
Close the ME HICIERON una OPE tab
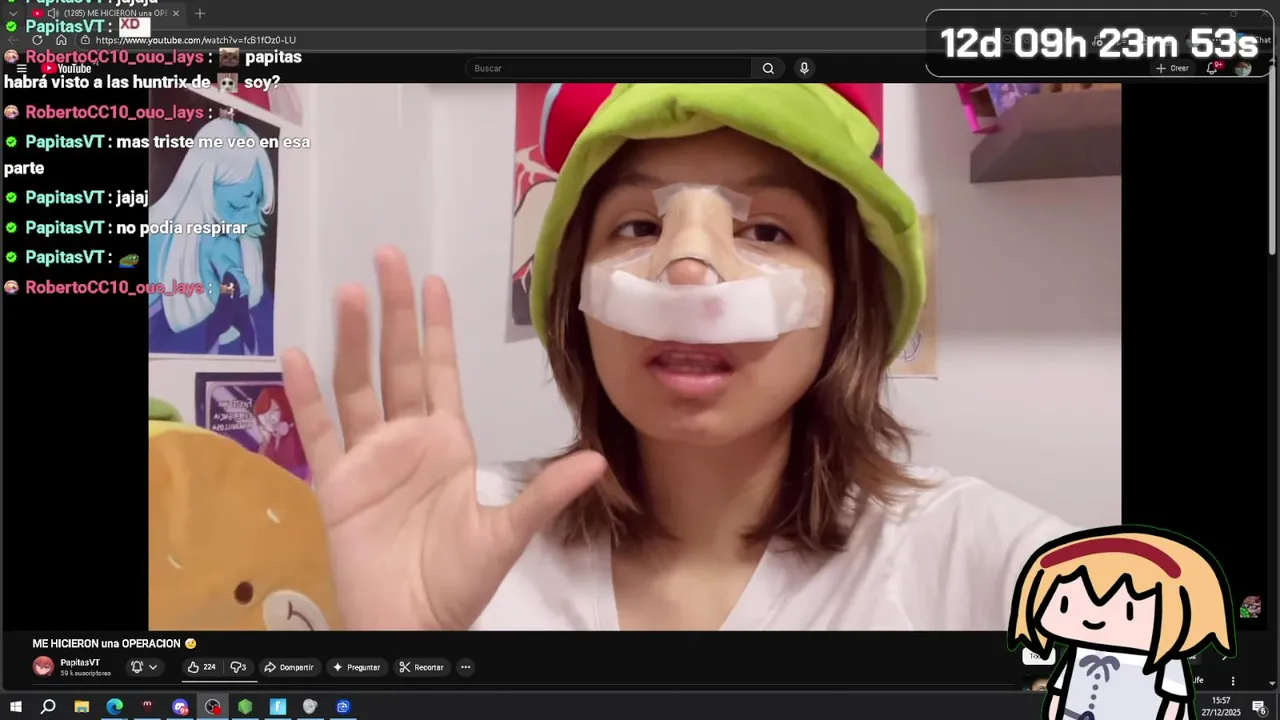pos(176,13)
